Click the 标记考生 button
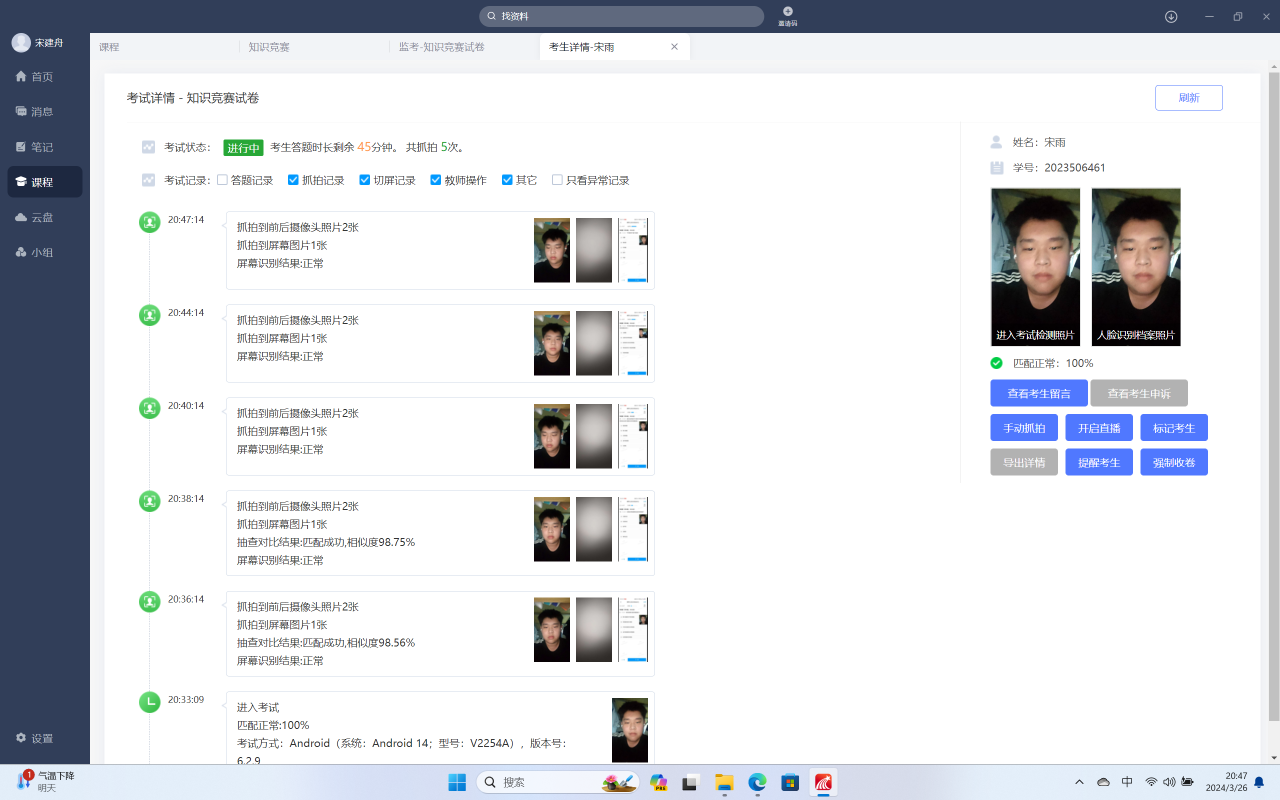The image size is (1280, 800). pos(1174,428)
